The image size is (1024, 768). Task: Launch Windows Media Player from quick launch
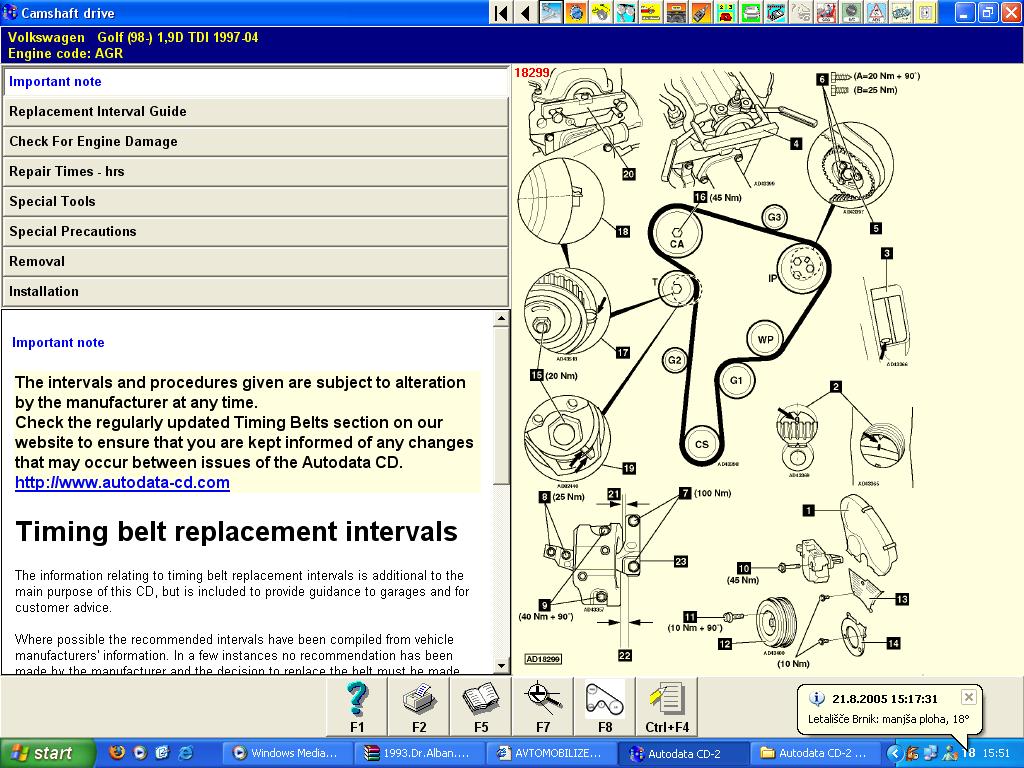coord(140,752)
